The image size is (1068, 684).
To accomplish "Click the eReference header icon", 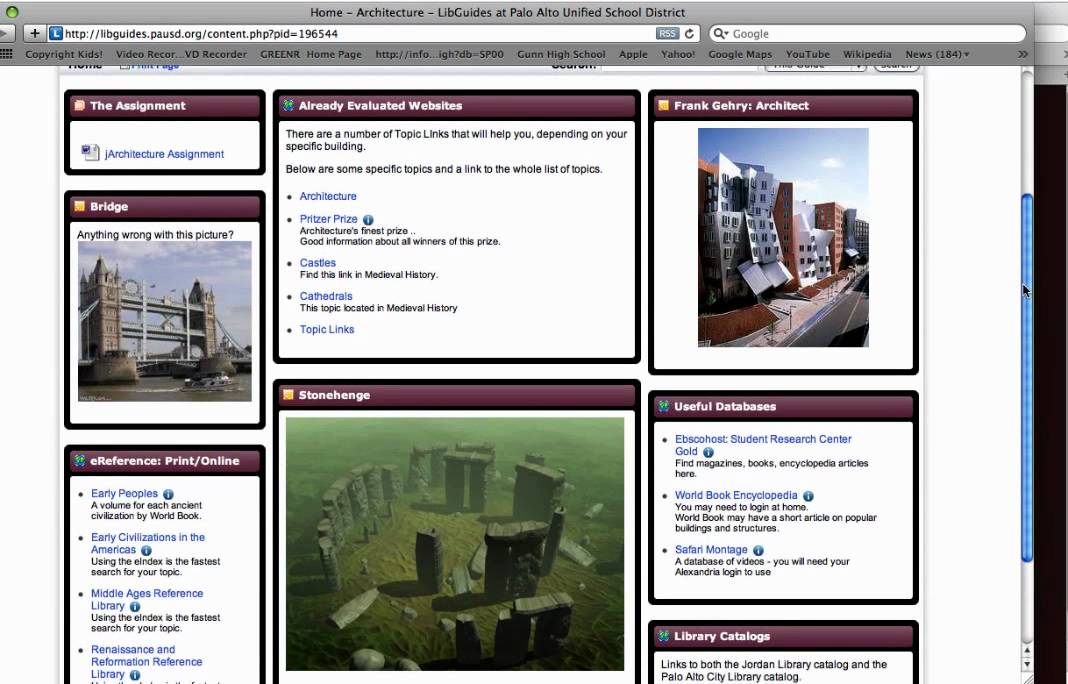I will click(x=80, y=461).
